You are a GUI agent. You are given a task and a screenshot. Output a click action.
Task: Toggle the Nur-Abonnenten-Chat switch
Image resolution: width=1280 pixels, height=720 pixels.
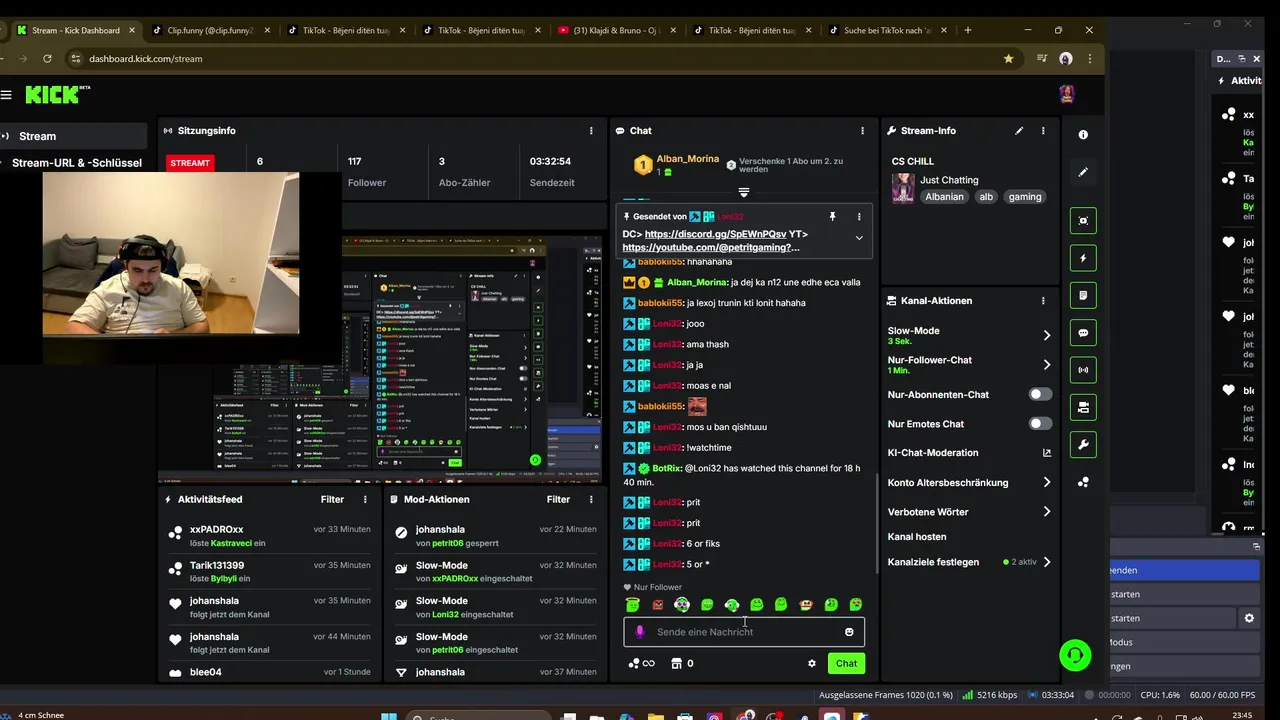click(1040, 394)
